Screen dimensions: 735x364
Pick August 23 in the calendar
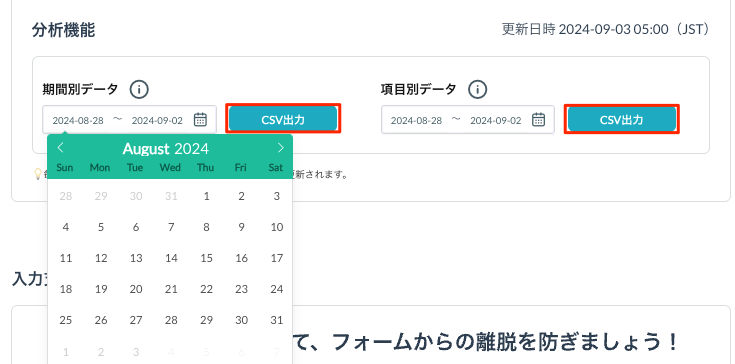[x=241, y=289]
